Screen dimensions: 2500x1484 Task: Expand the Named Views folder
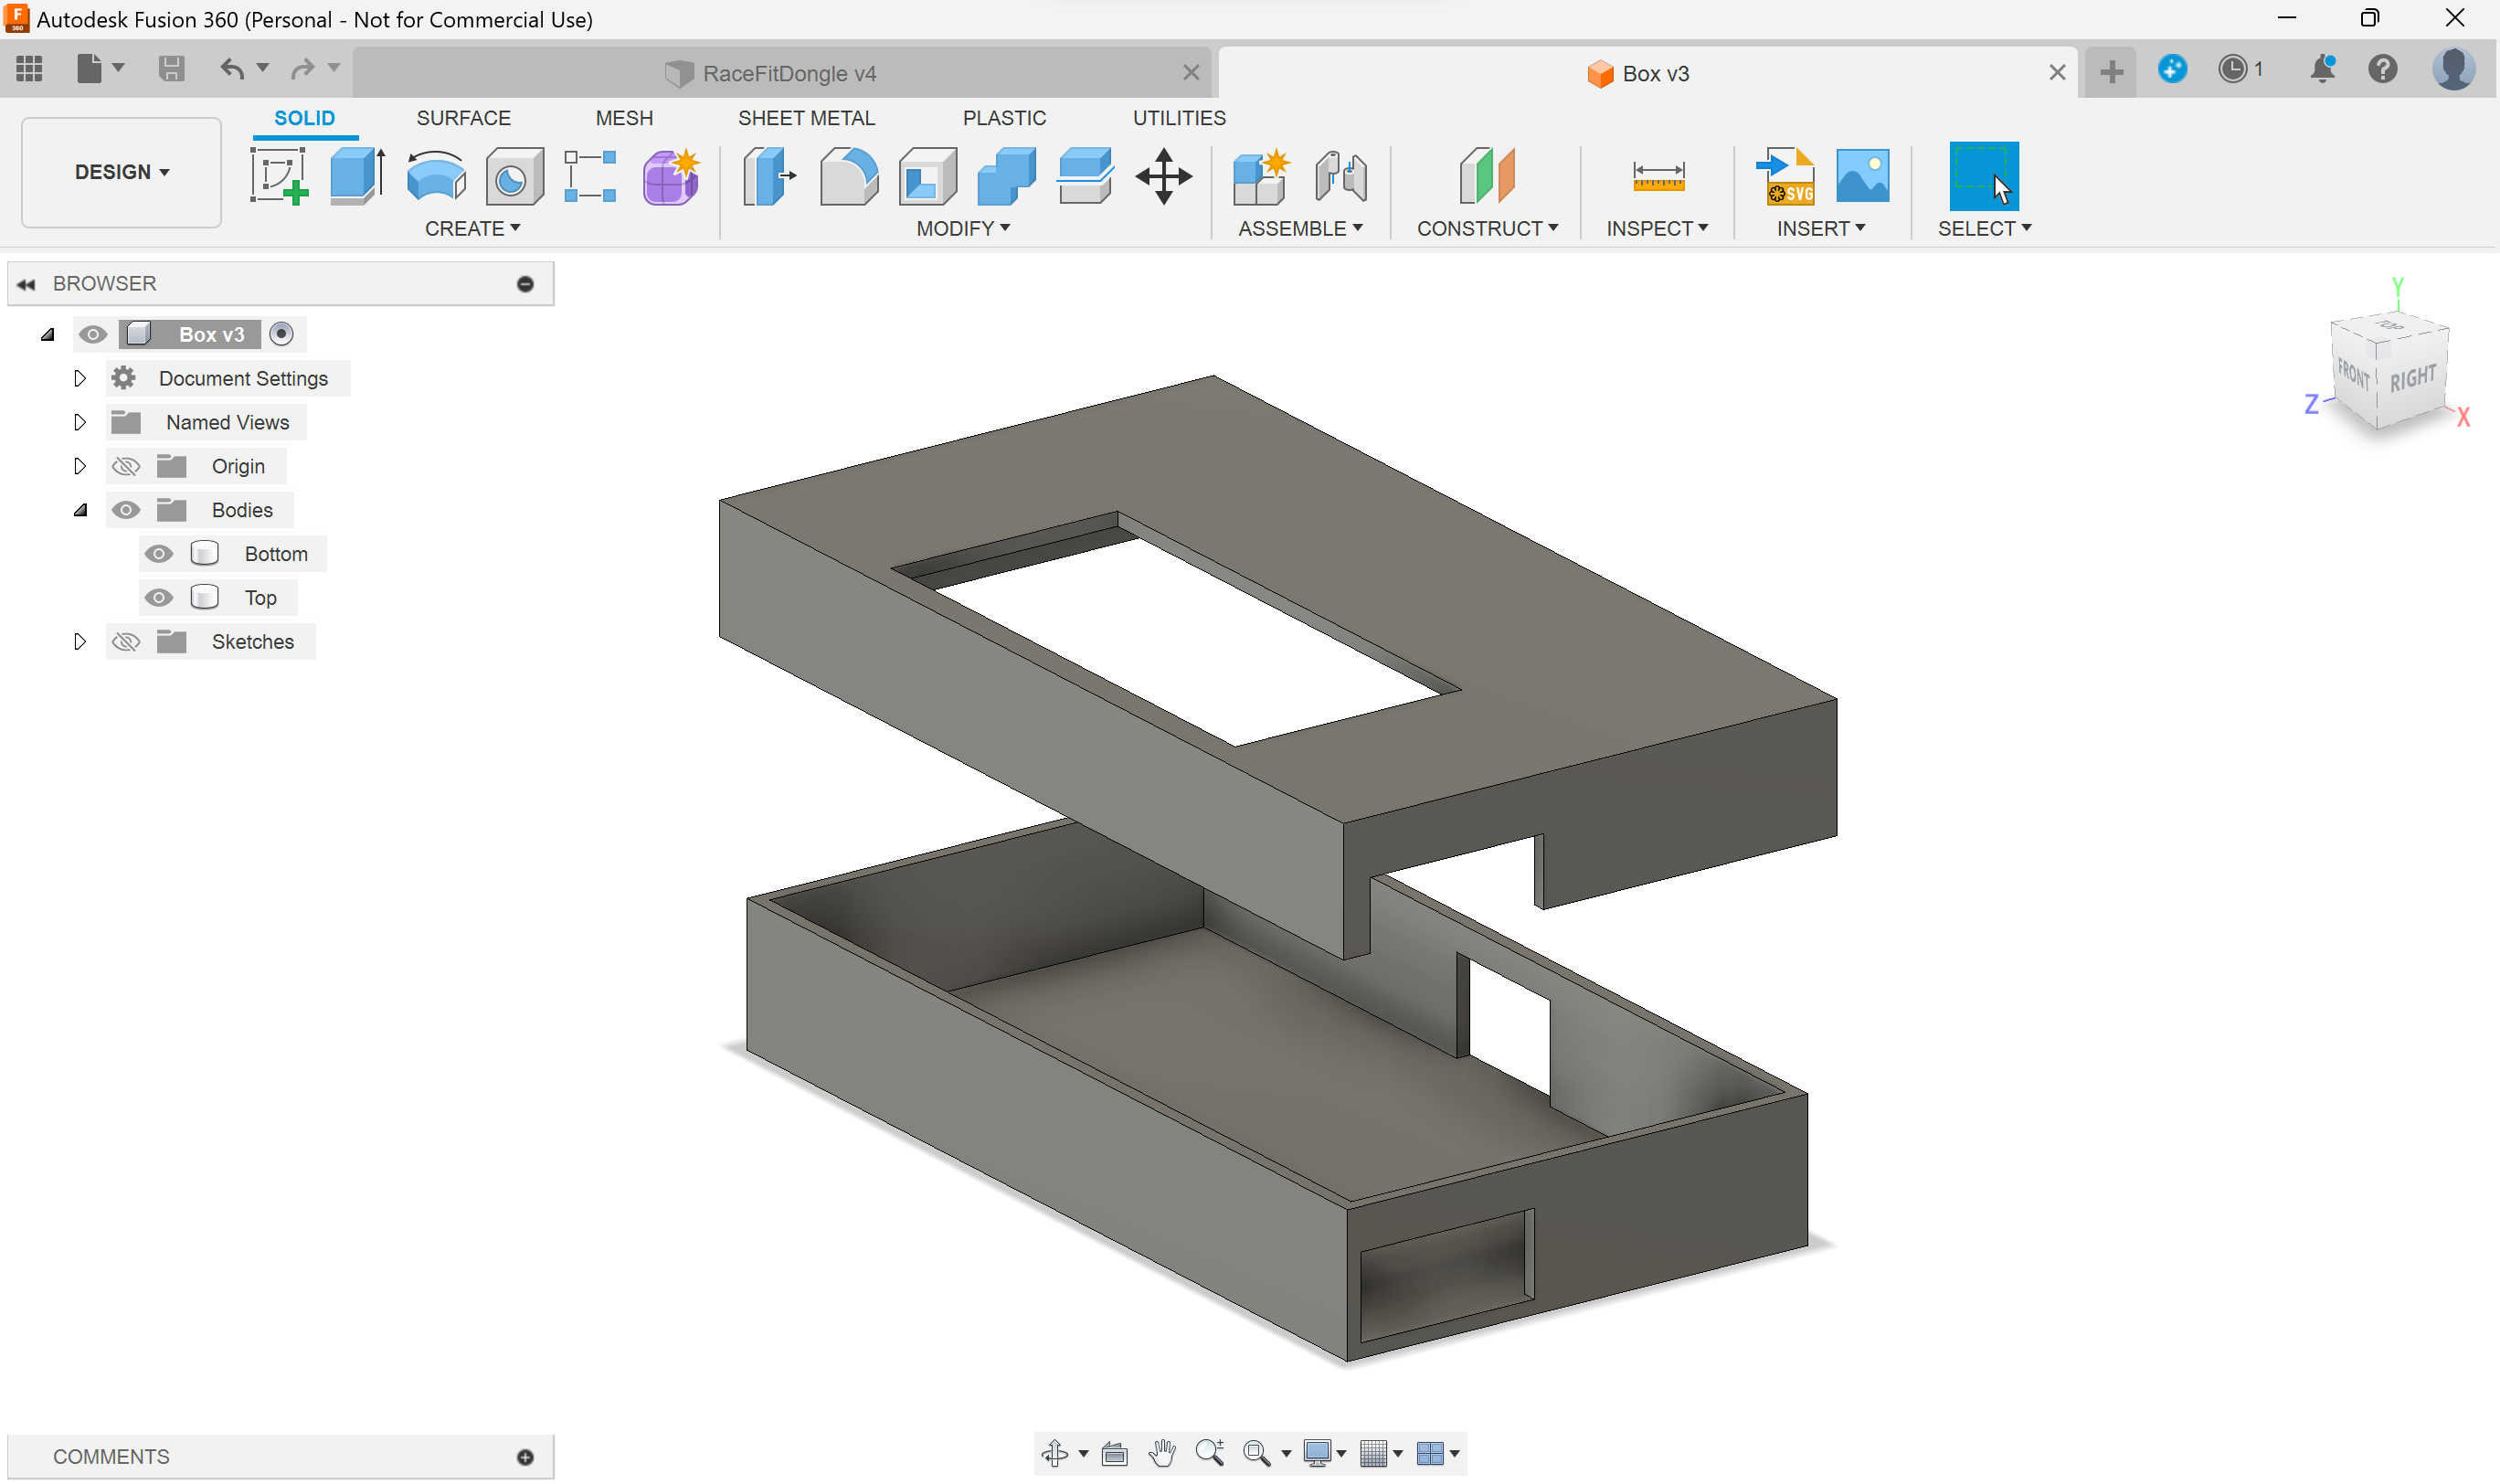78,422
